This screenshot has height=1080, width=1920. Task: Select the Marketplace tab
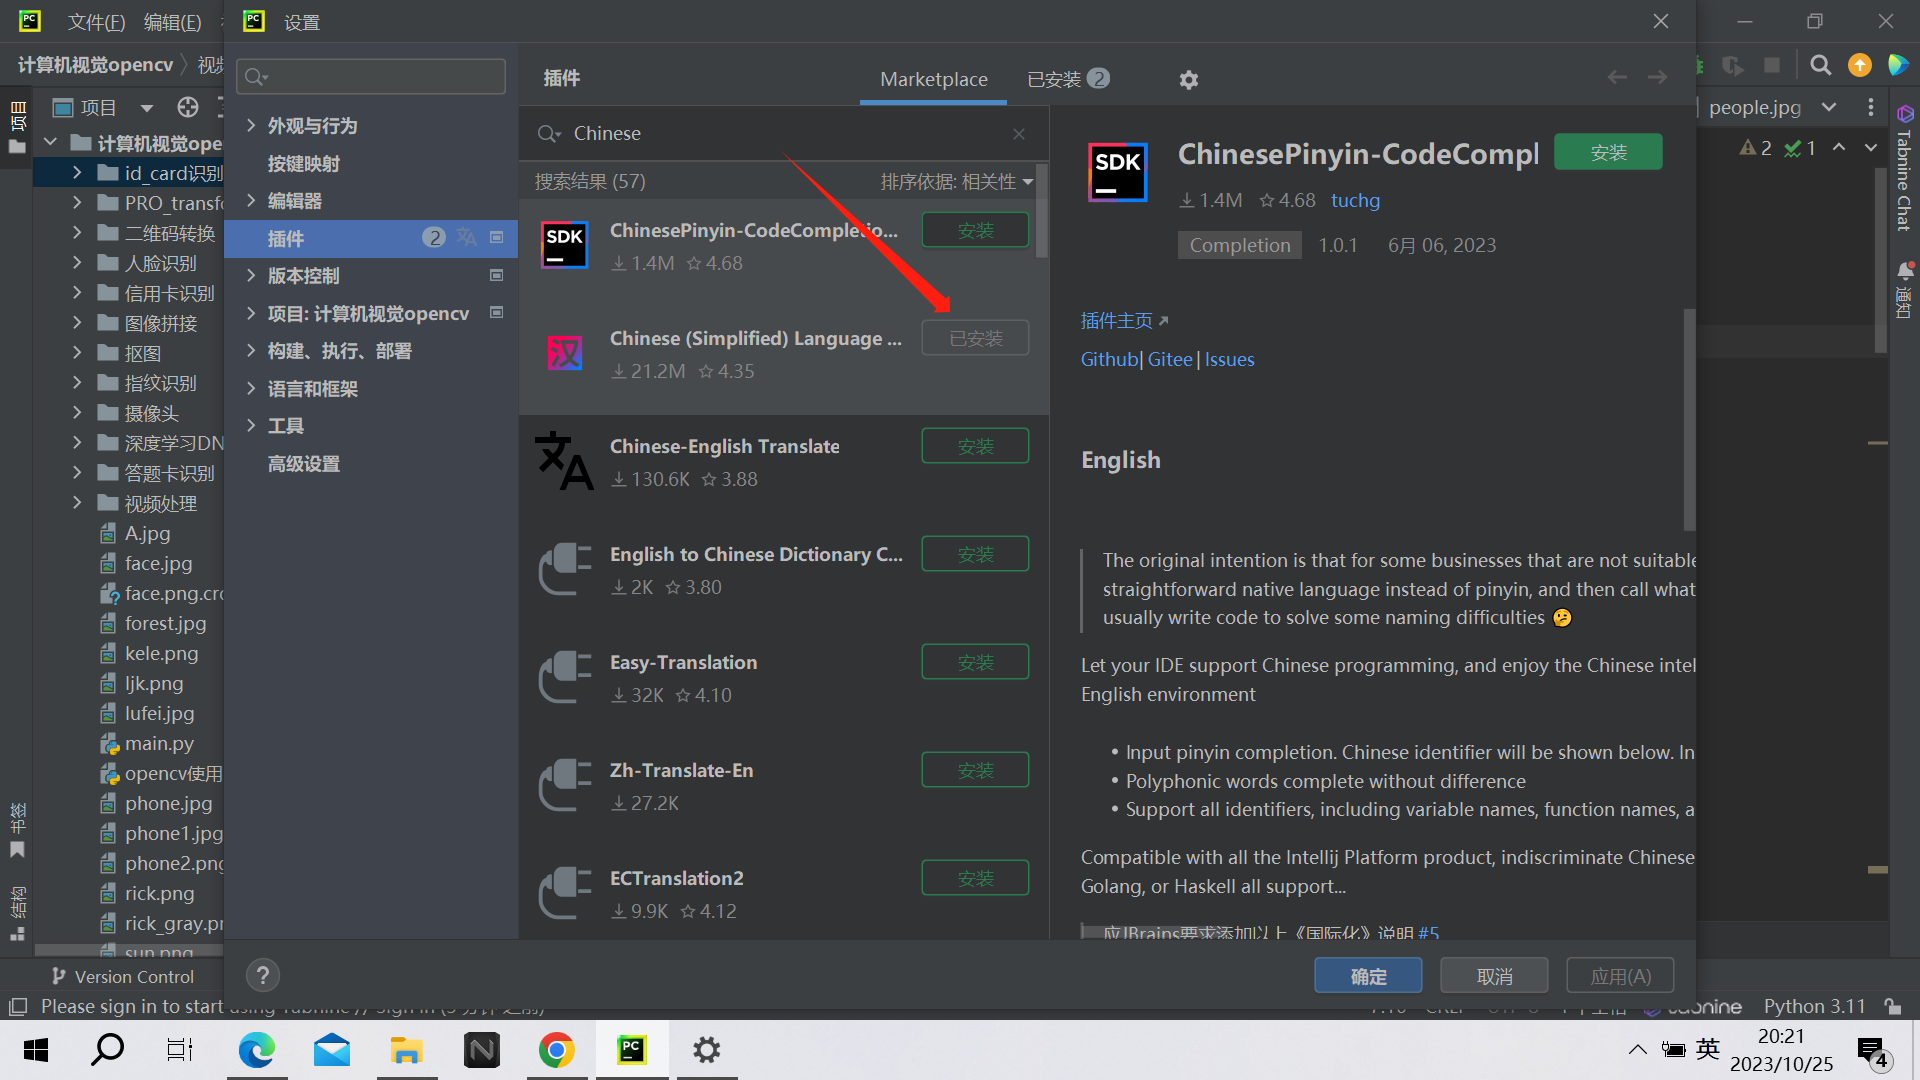pyautogui.click(x=933, y=79)
